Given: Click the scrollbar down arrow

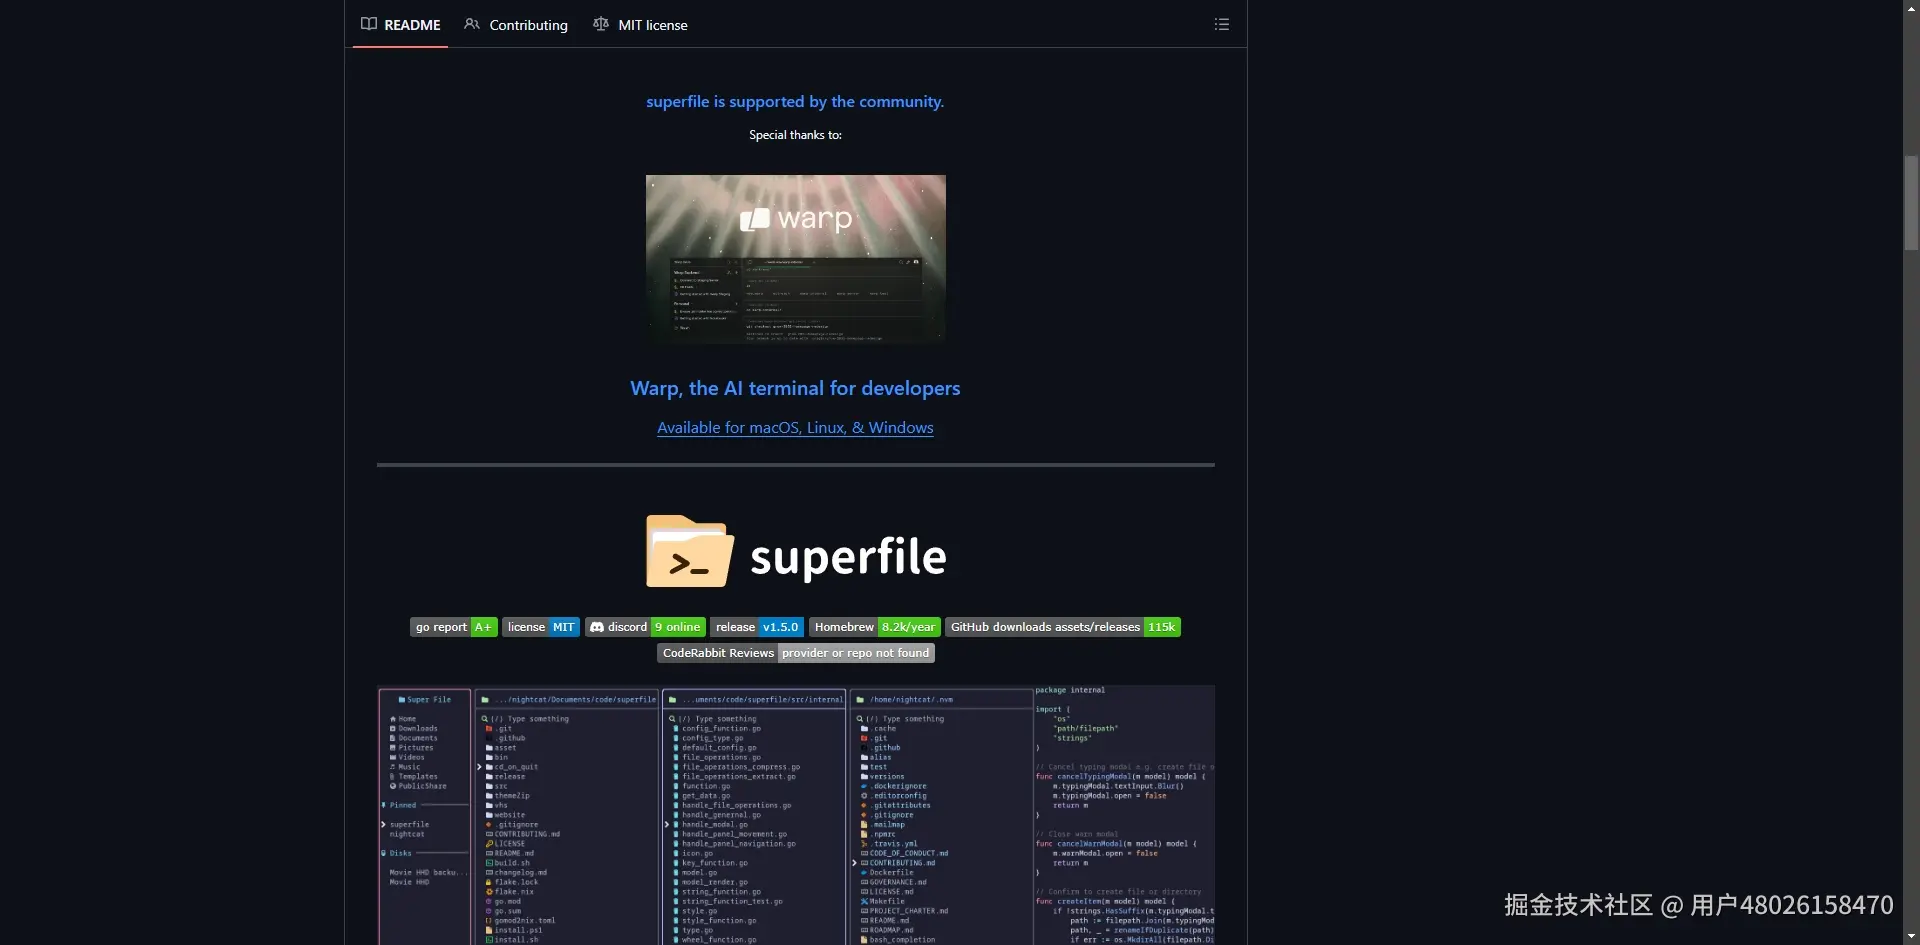Looking at the screenshot, I should coord(1911,937).
